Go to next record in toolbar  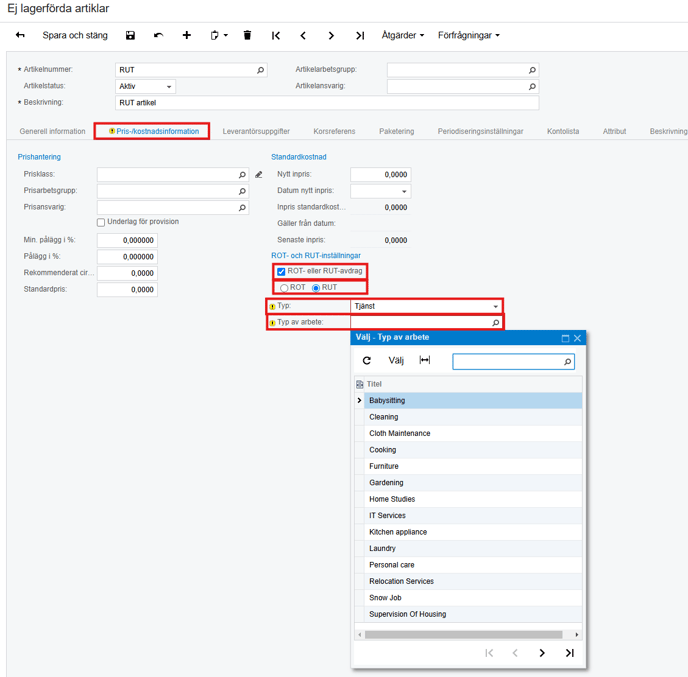point(331,36)
